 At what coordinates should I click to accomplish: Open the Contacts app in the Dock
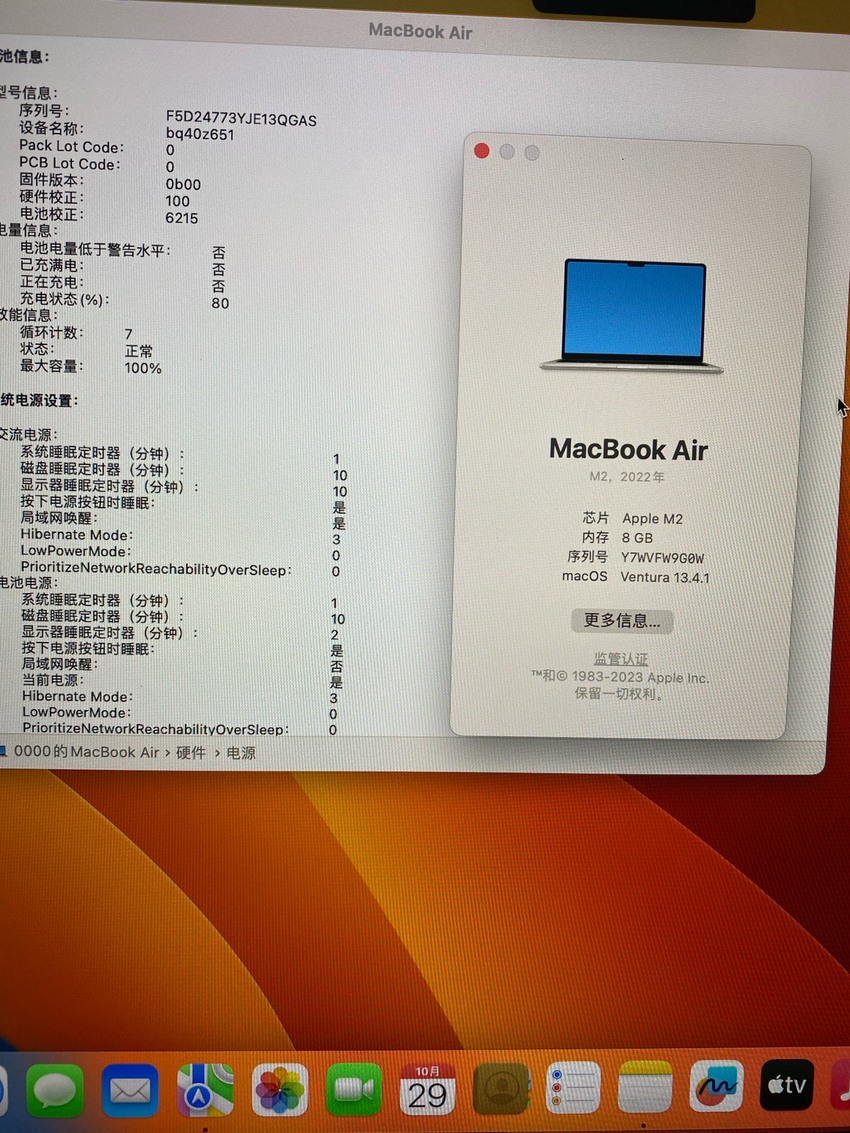coord(502,1090)
